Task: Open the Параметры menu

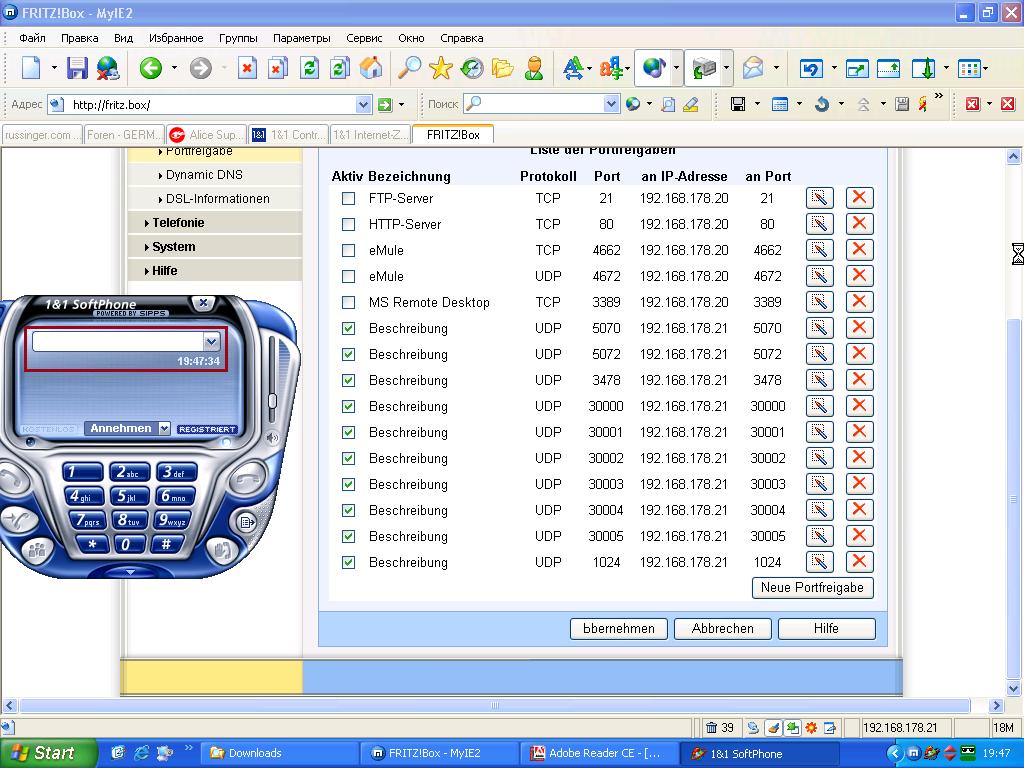Action: coord(301,38)
